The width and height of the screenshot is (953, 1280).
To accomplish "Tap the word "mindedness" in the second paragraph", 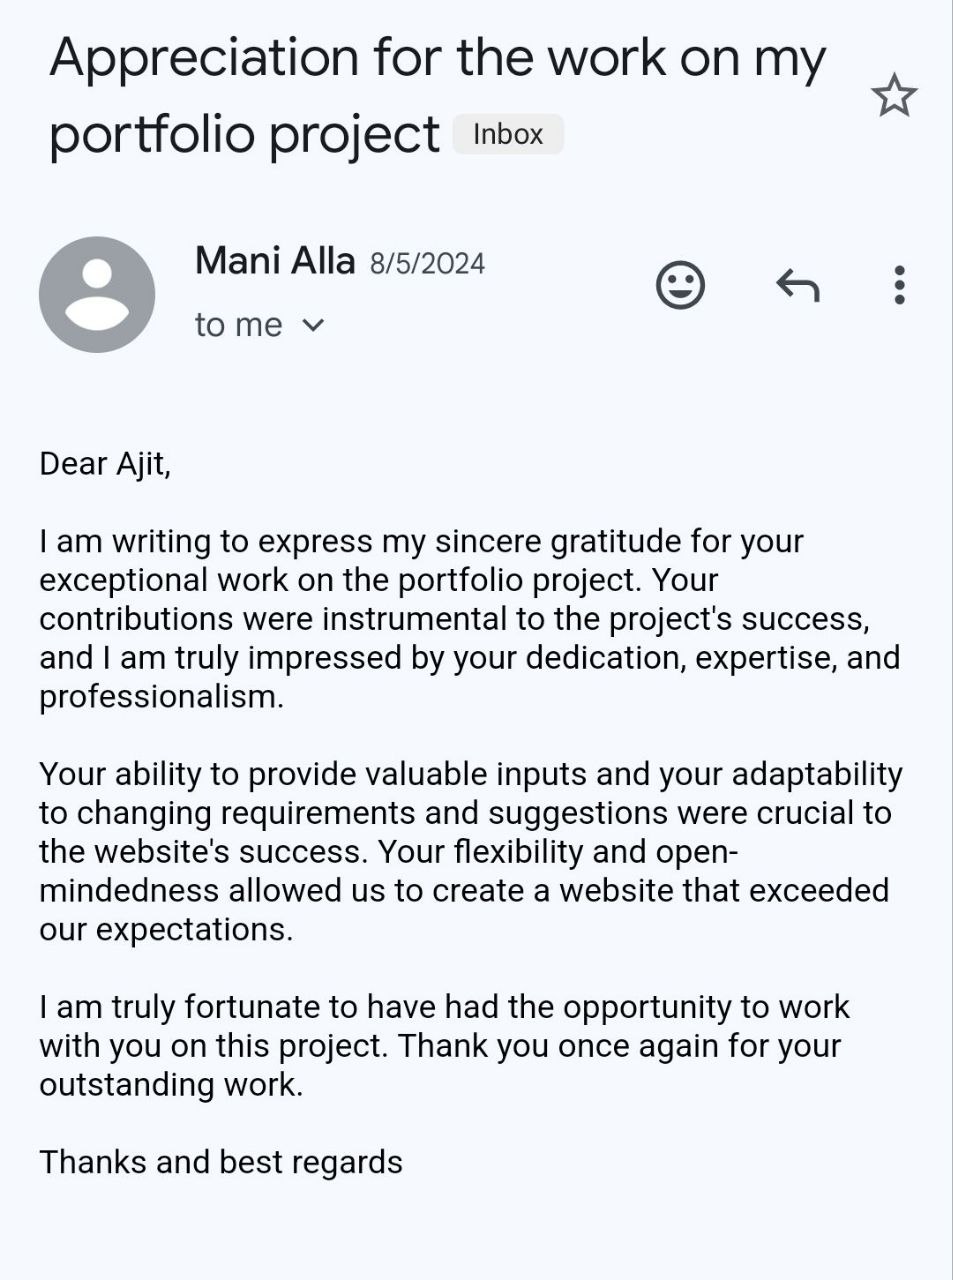I will 129,891.
